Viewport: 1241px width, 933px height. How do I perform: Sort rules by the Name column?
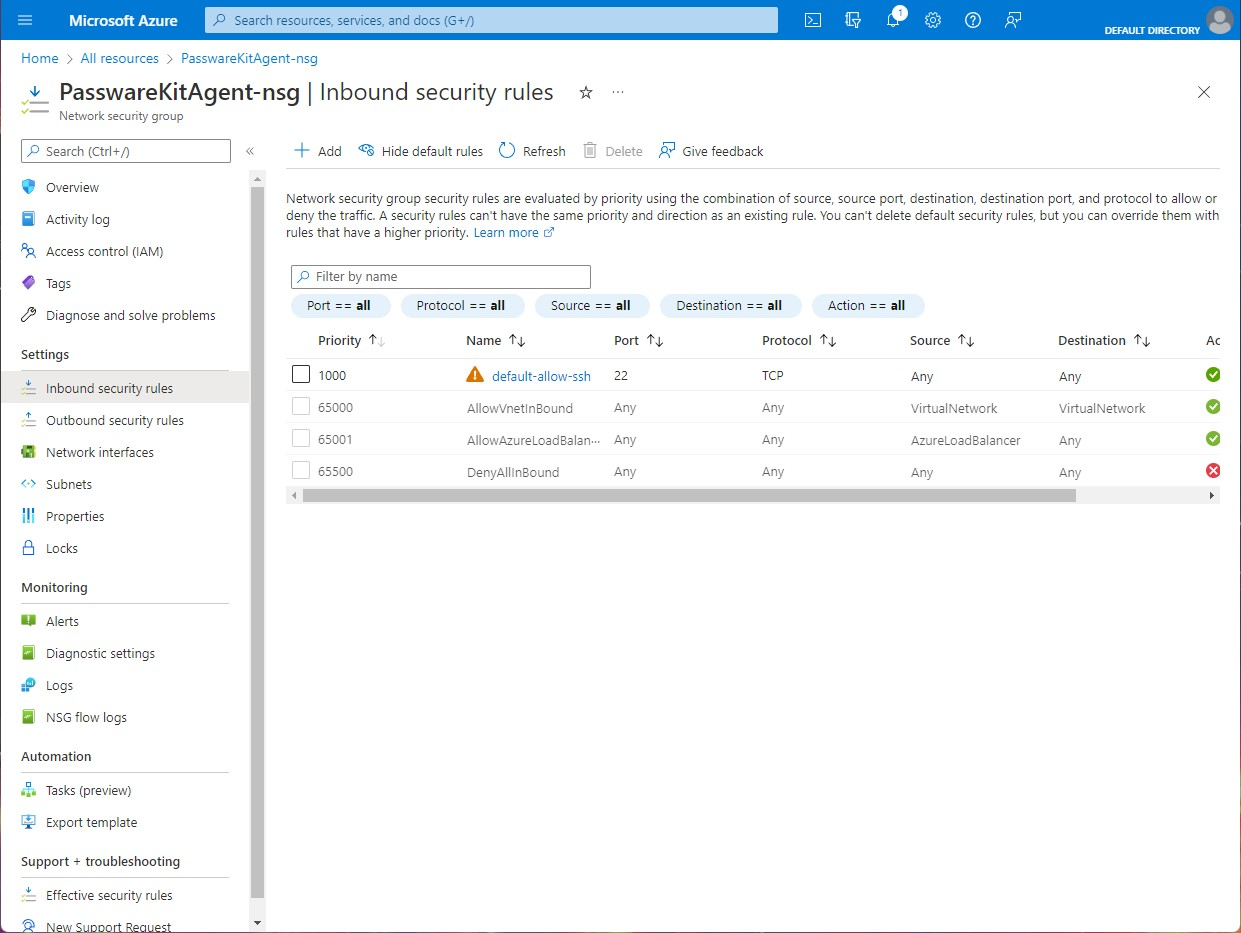point(496,341)
